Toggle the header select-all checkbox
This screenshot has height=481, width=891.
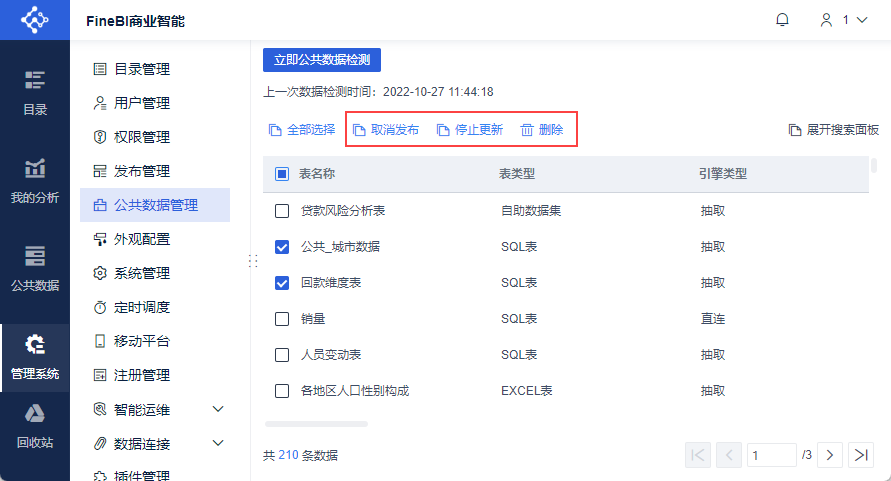point(282,175)
